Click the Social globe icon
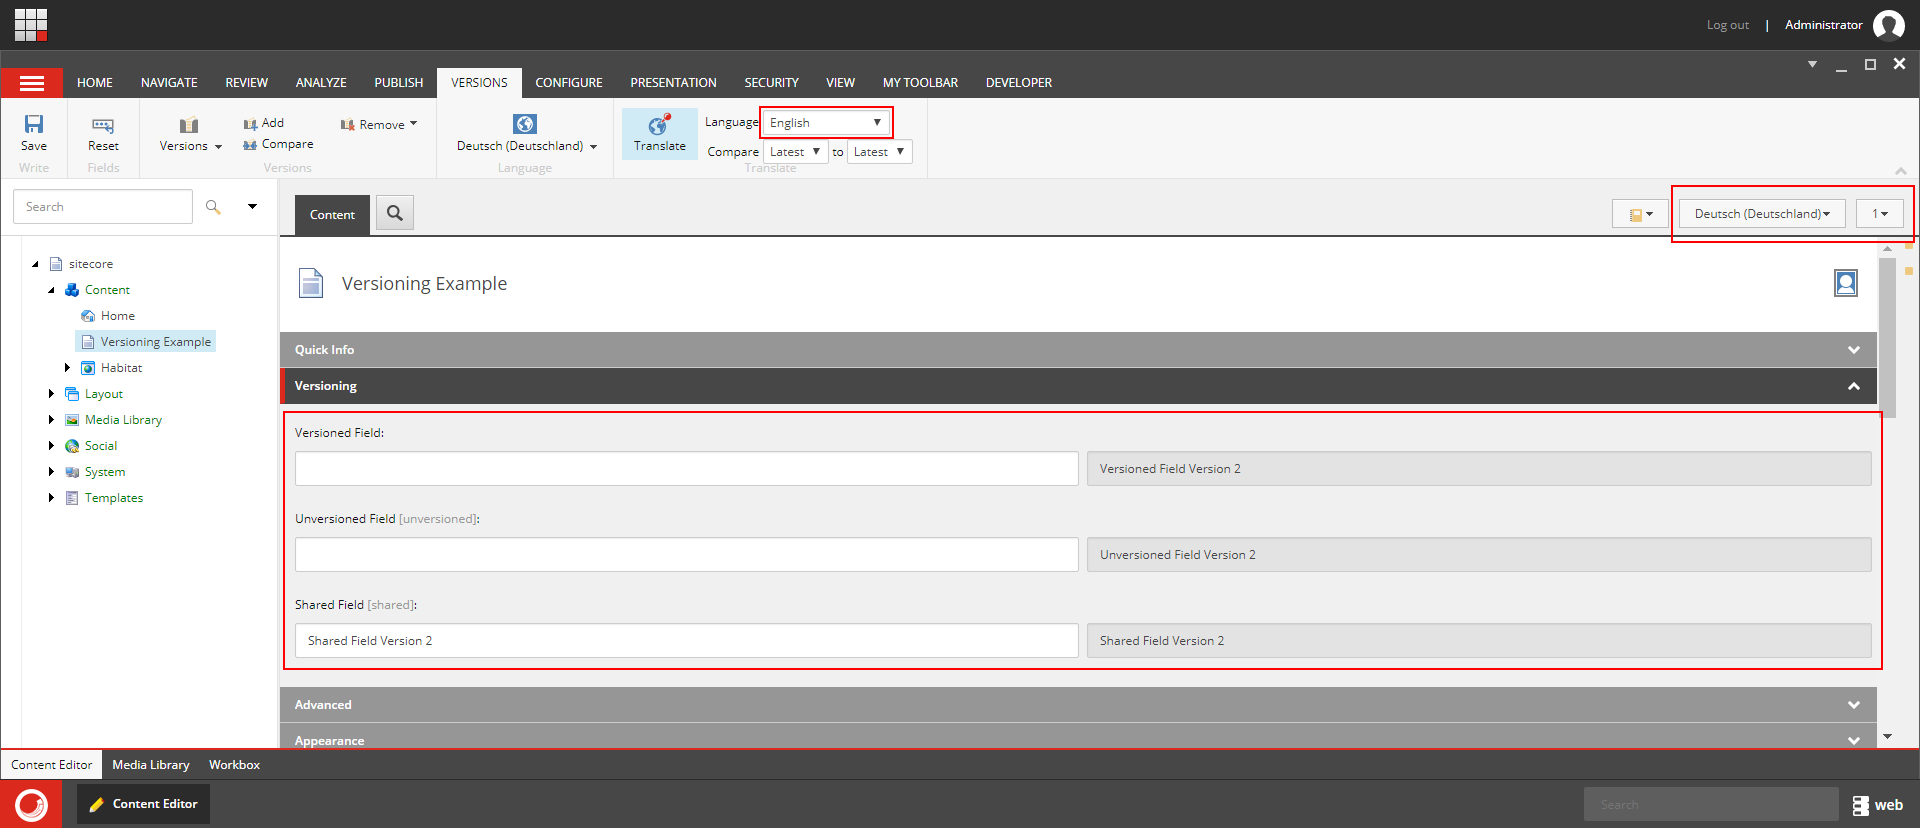1920x828 pixels. point(72,446)
